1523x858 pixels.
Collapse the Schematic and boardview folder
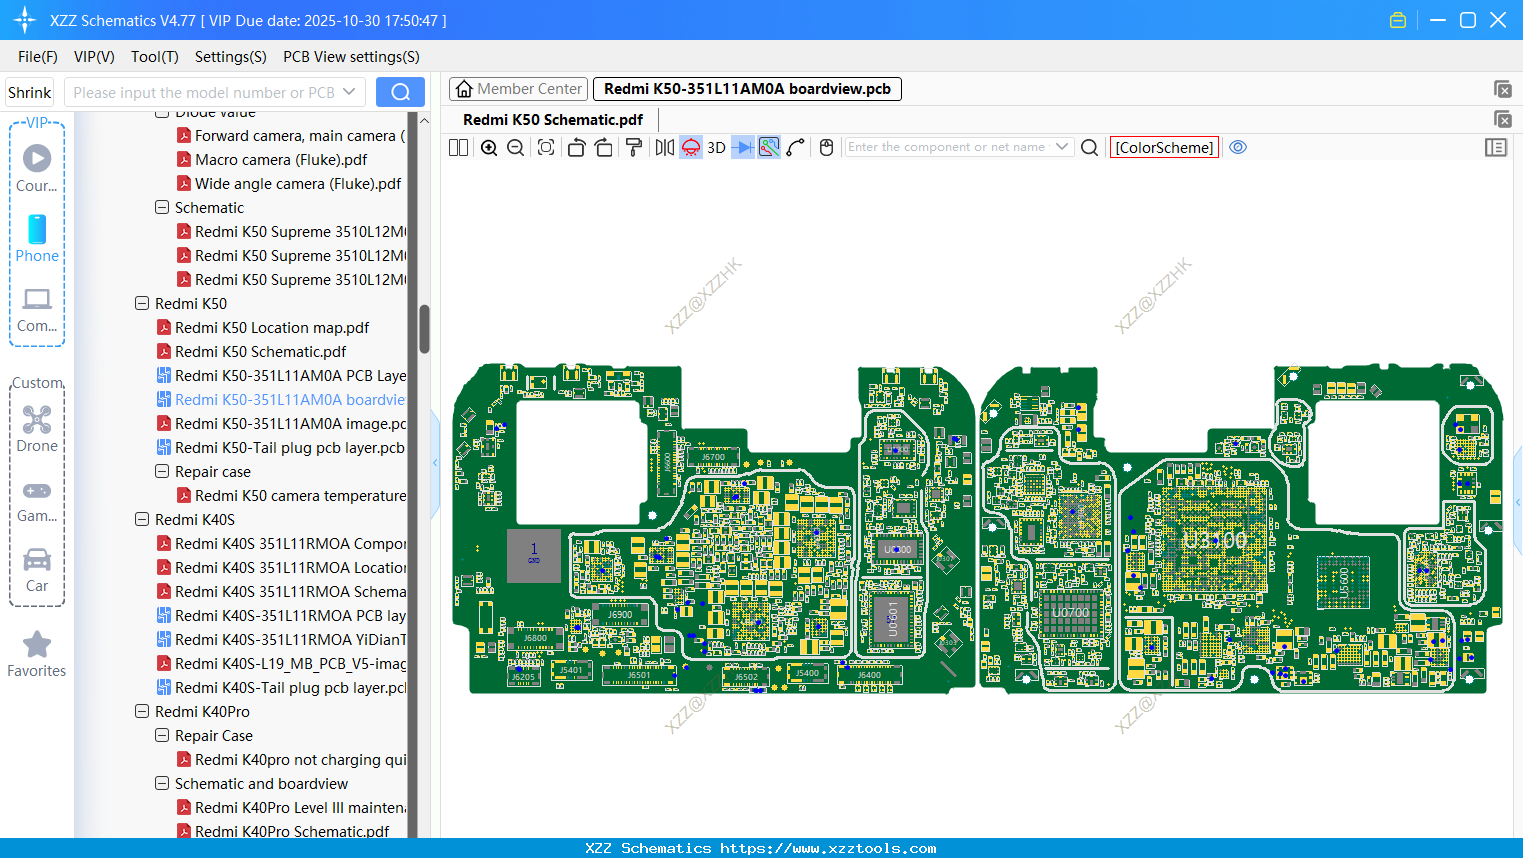point(162,784)
